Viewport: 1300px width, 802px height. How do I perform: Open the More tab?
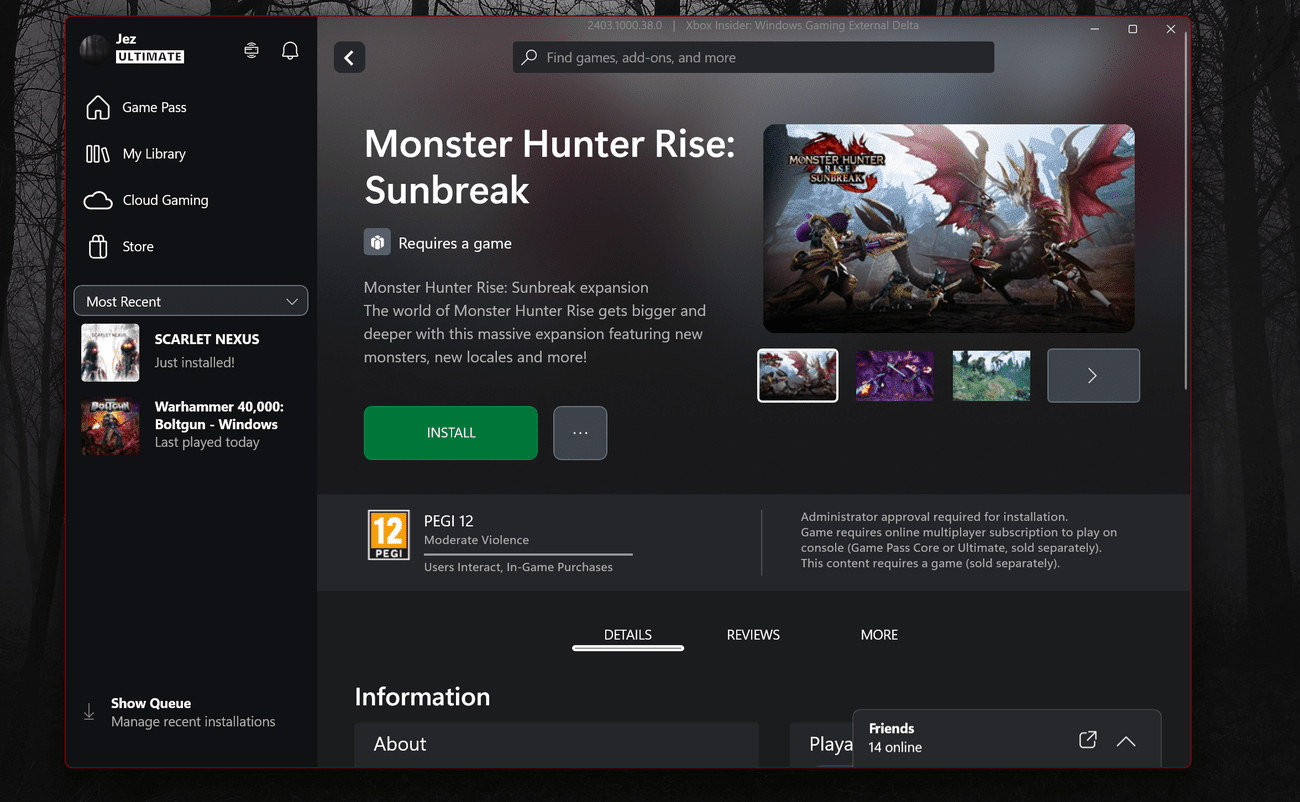tap(879, 634)
